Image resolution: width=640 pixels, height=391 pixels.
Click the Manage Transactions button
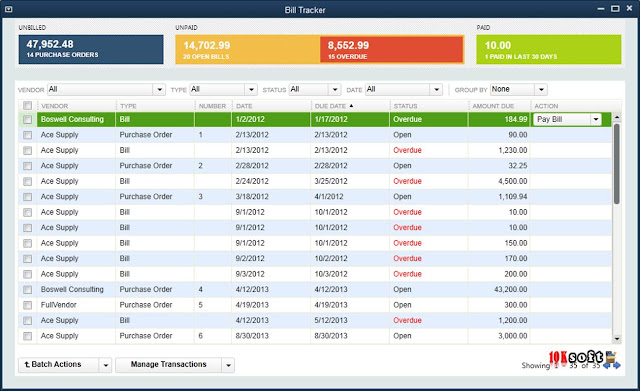(169, 365)
